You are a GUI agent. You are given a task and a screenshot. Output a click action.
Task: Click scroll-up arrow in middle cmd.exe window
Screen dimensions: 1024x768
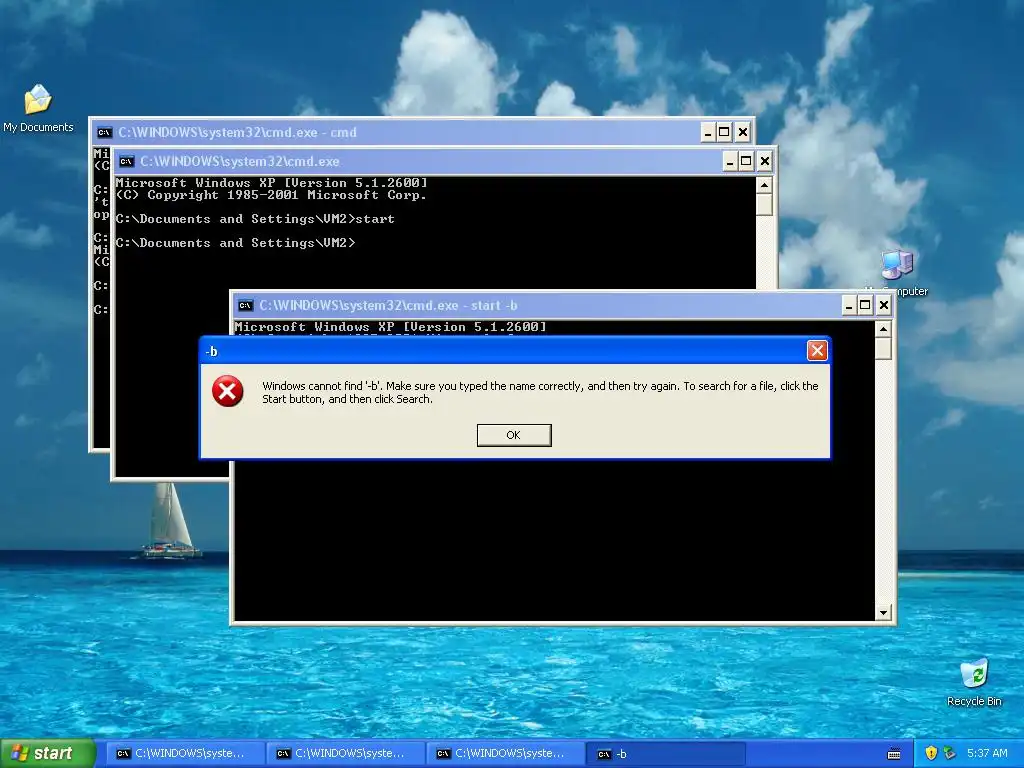tap(764, 185)
